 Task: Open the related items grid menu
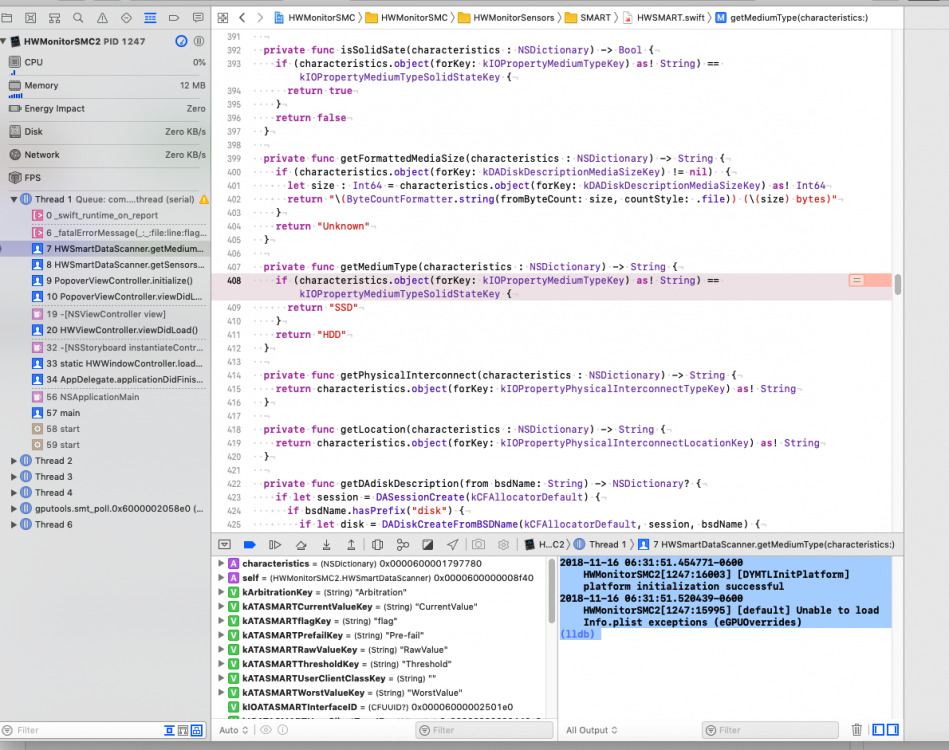(223, 18)
